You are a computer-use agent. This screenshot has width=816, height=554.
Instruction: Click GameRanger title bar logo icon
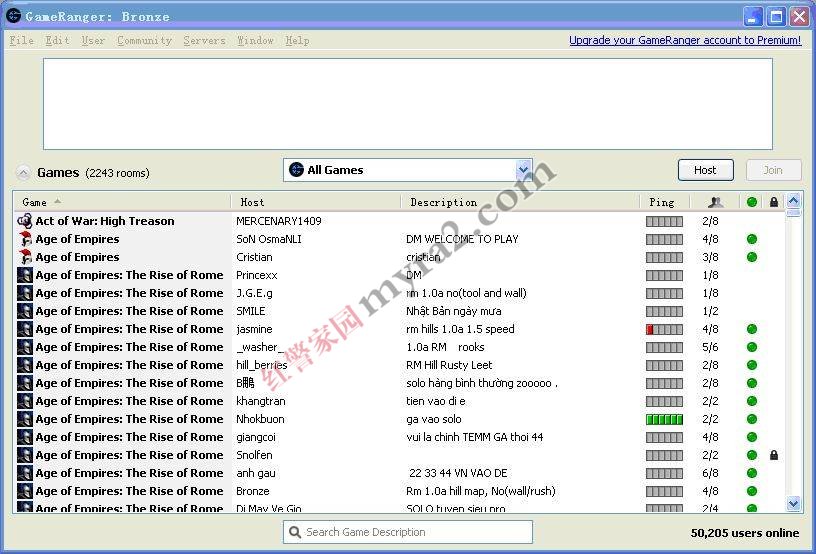tap(13, 16)
